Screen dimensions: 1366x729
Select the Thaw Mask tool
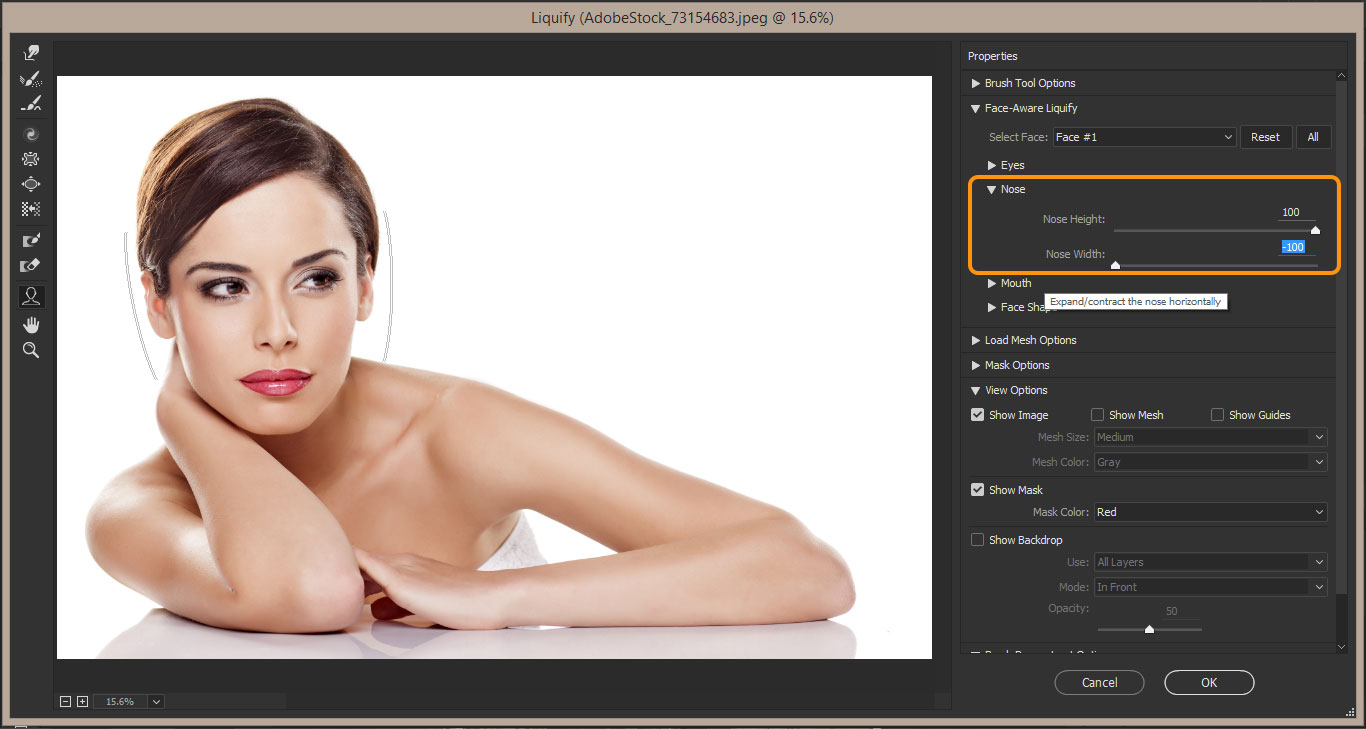pos(31,265)
